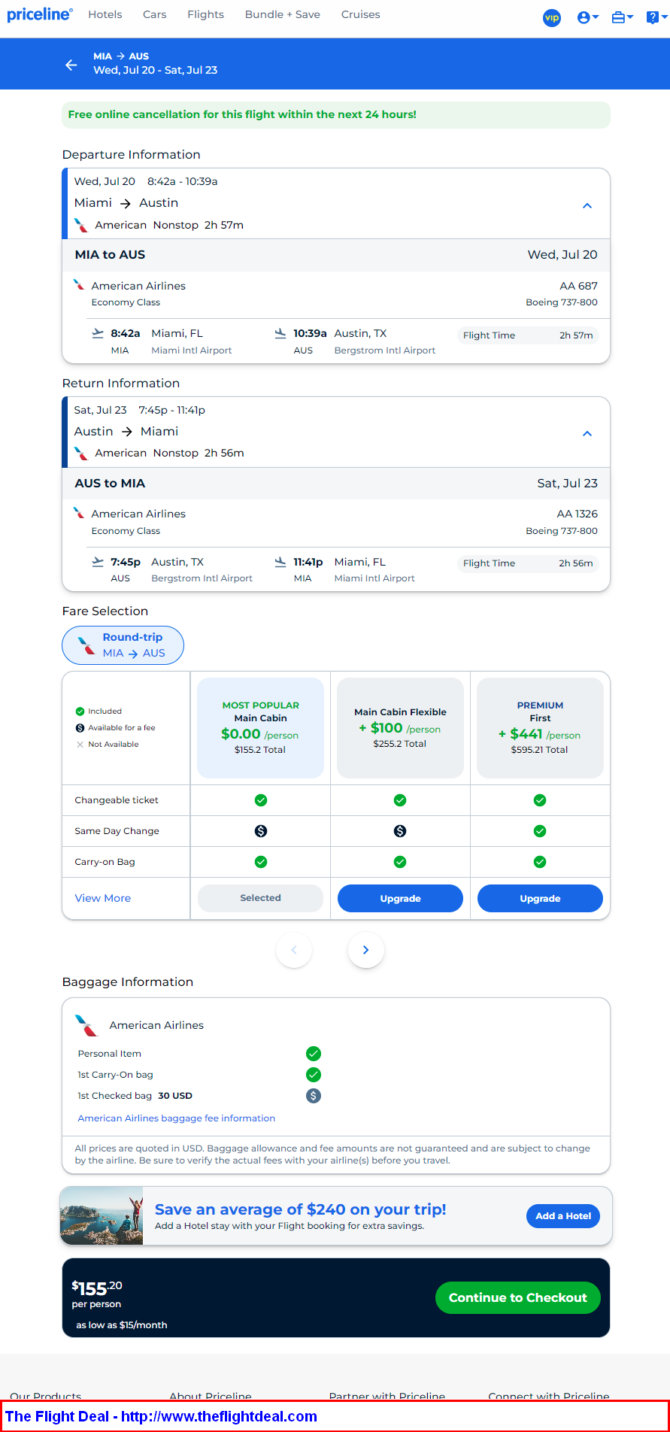Viewport: 670px width, 1432px height.
Task: Click Same Day Change fee icon for Main Cabin Flexible
Action: click(x=400, y=831)
